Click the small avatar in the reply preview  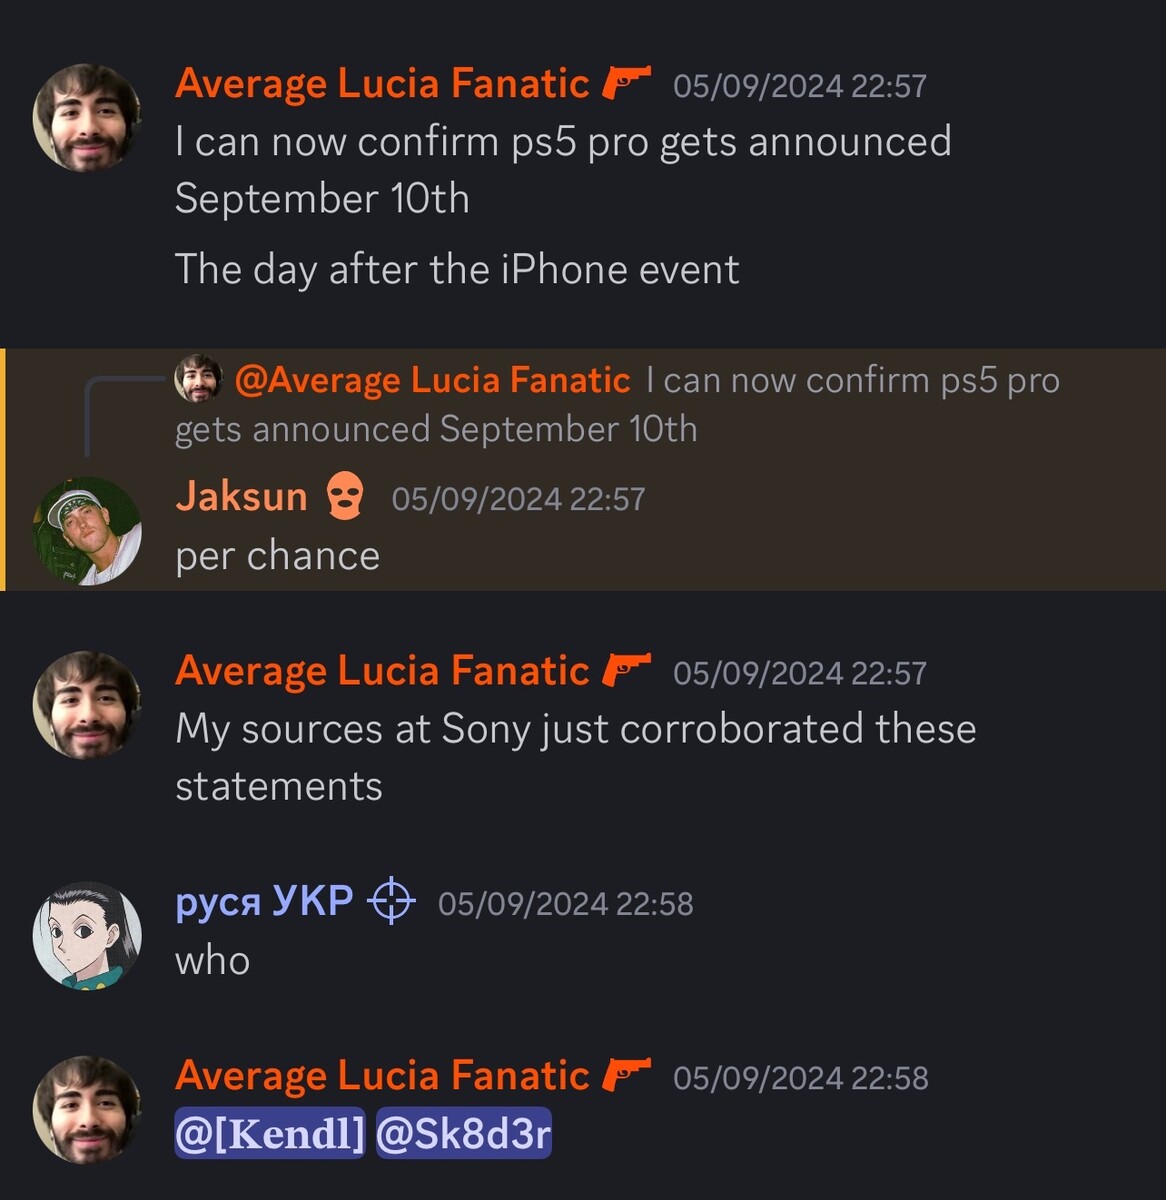coord(198,379)
